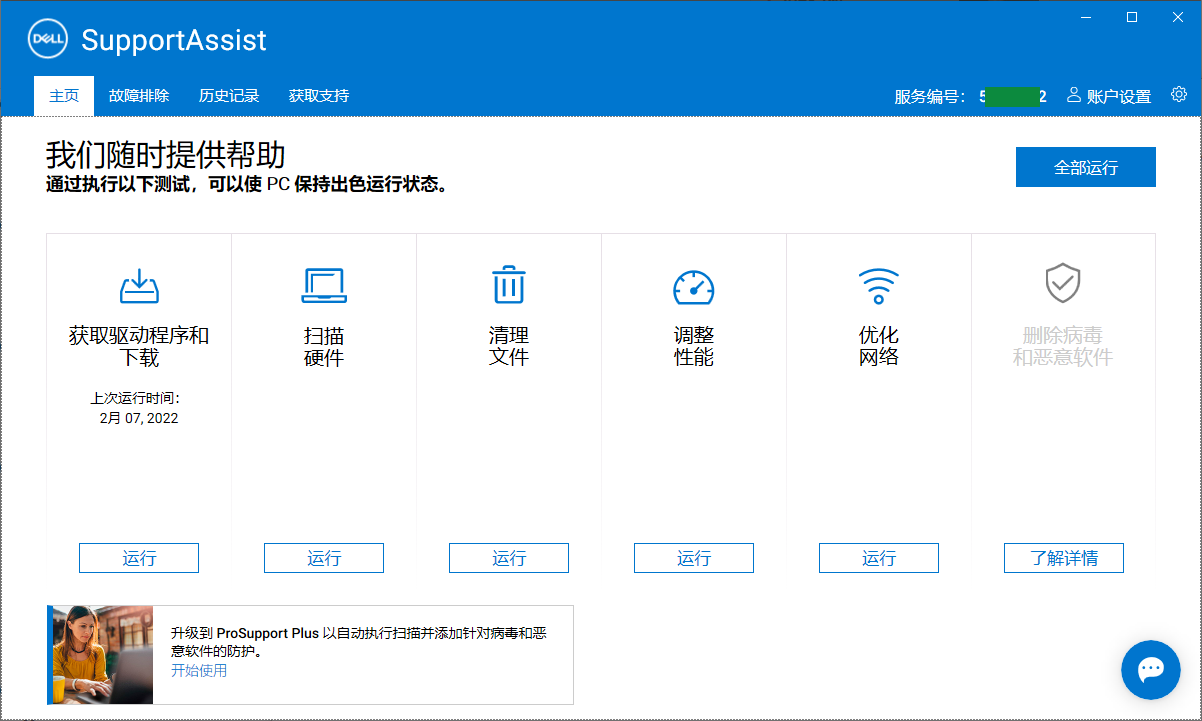This screenshot has width=1202, height=721.
Task: Click the 删除病毒和恶意软件 label
Action: (1063, 346)
